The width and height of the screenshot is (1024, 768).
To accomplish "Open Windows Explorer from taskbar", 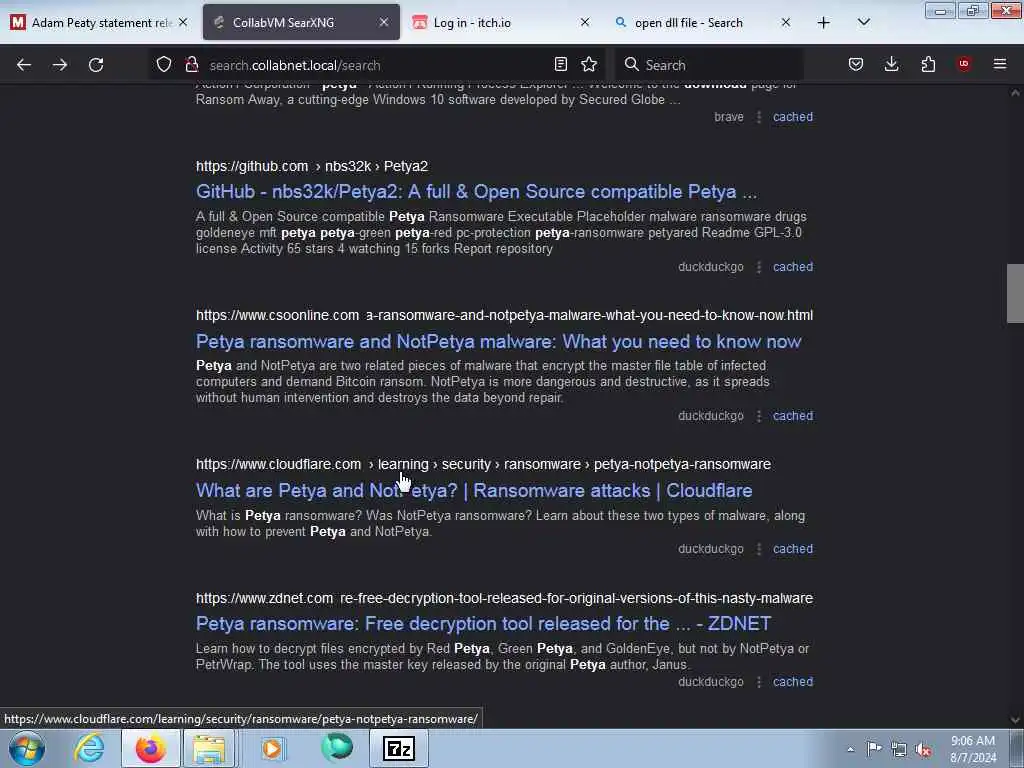I will (x=209, y=748).
